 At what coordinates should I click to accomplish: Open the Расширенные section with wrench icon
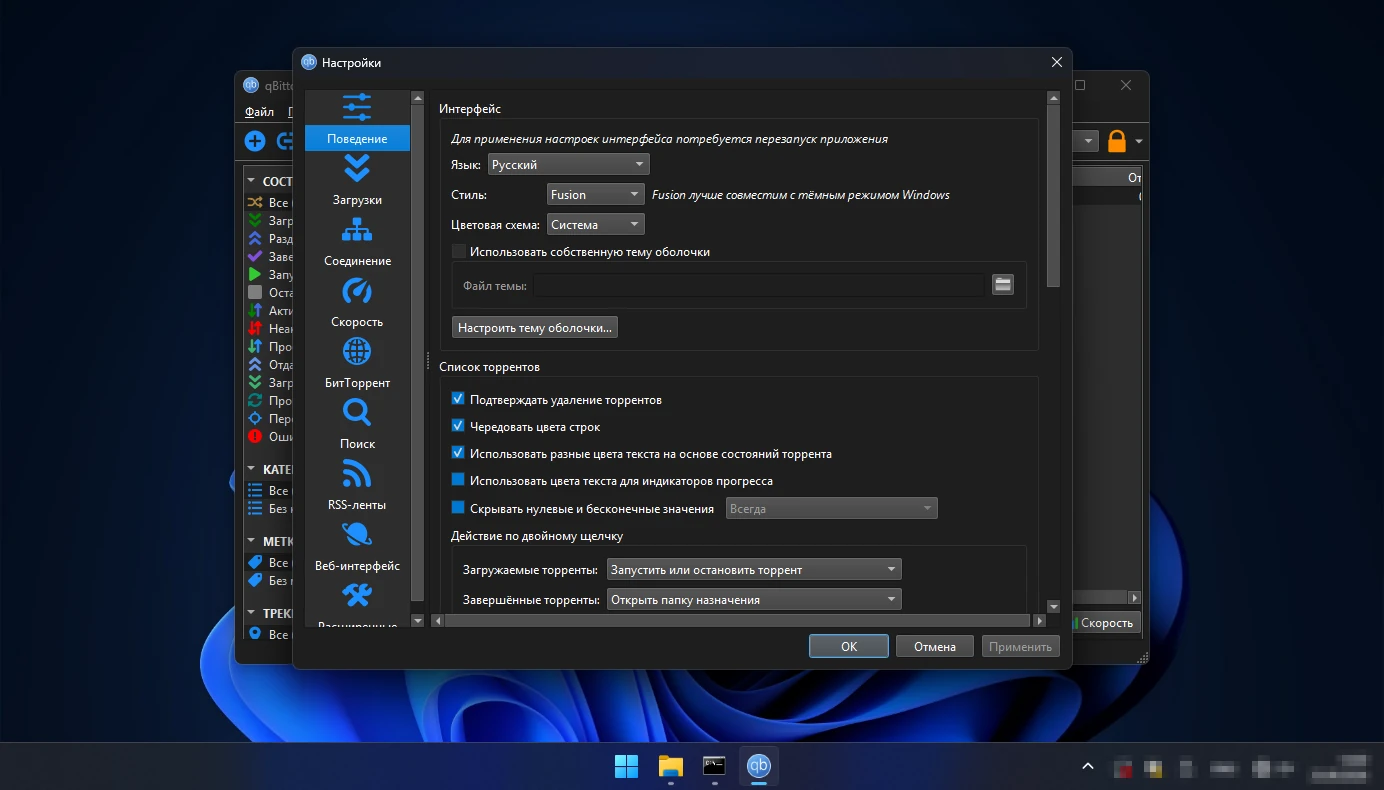click(x=357, y=604)
